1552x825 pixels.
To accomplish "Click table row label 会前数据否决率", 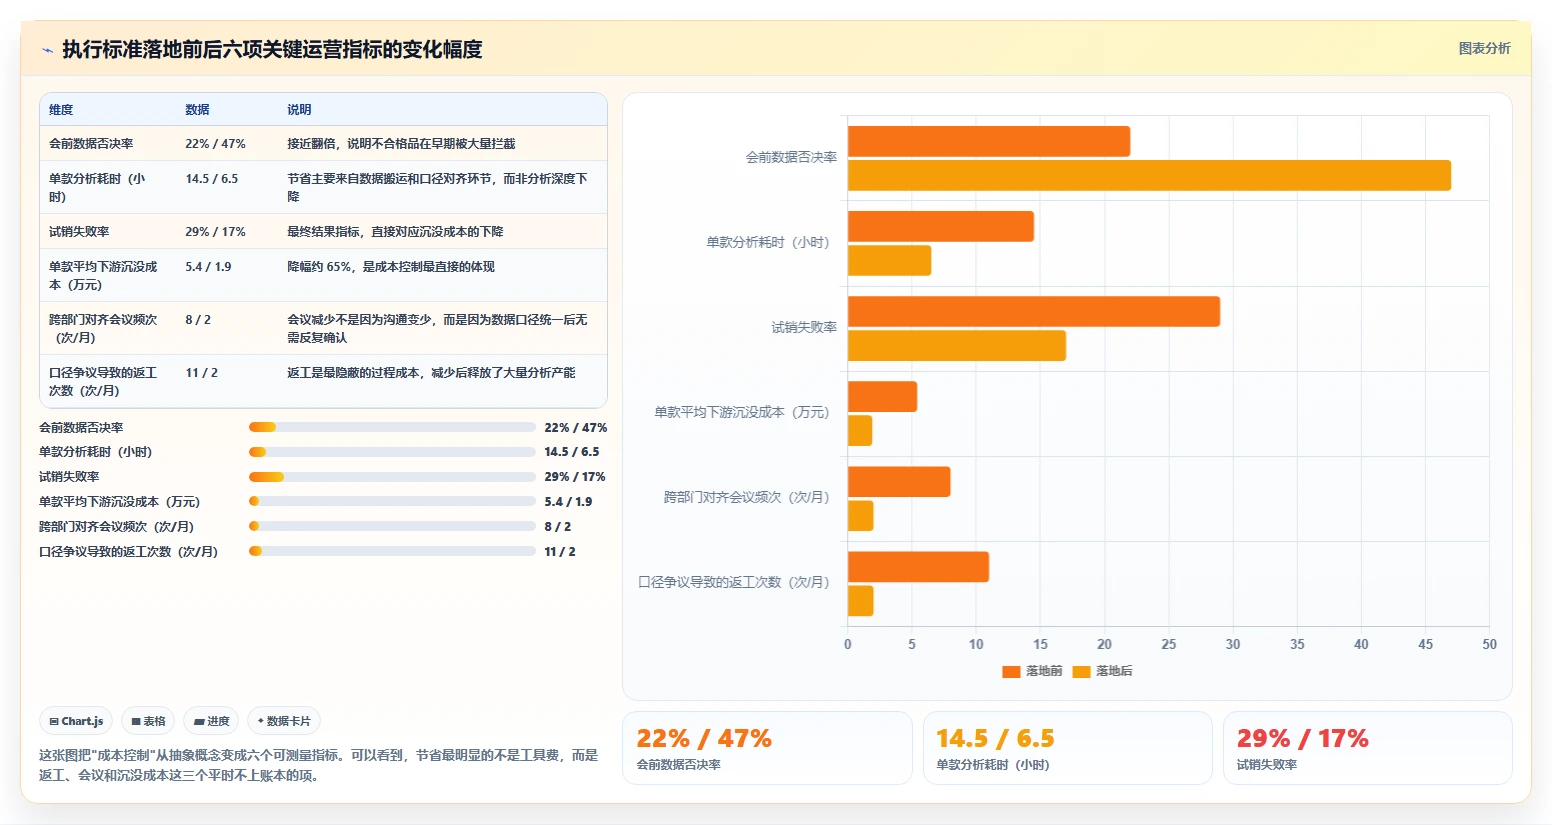I will coord(91,144).
